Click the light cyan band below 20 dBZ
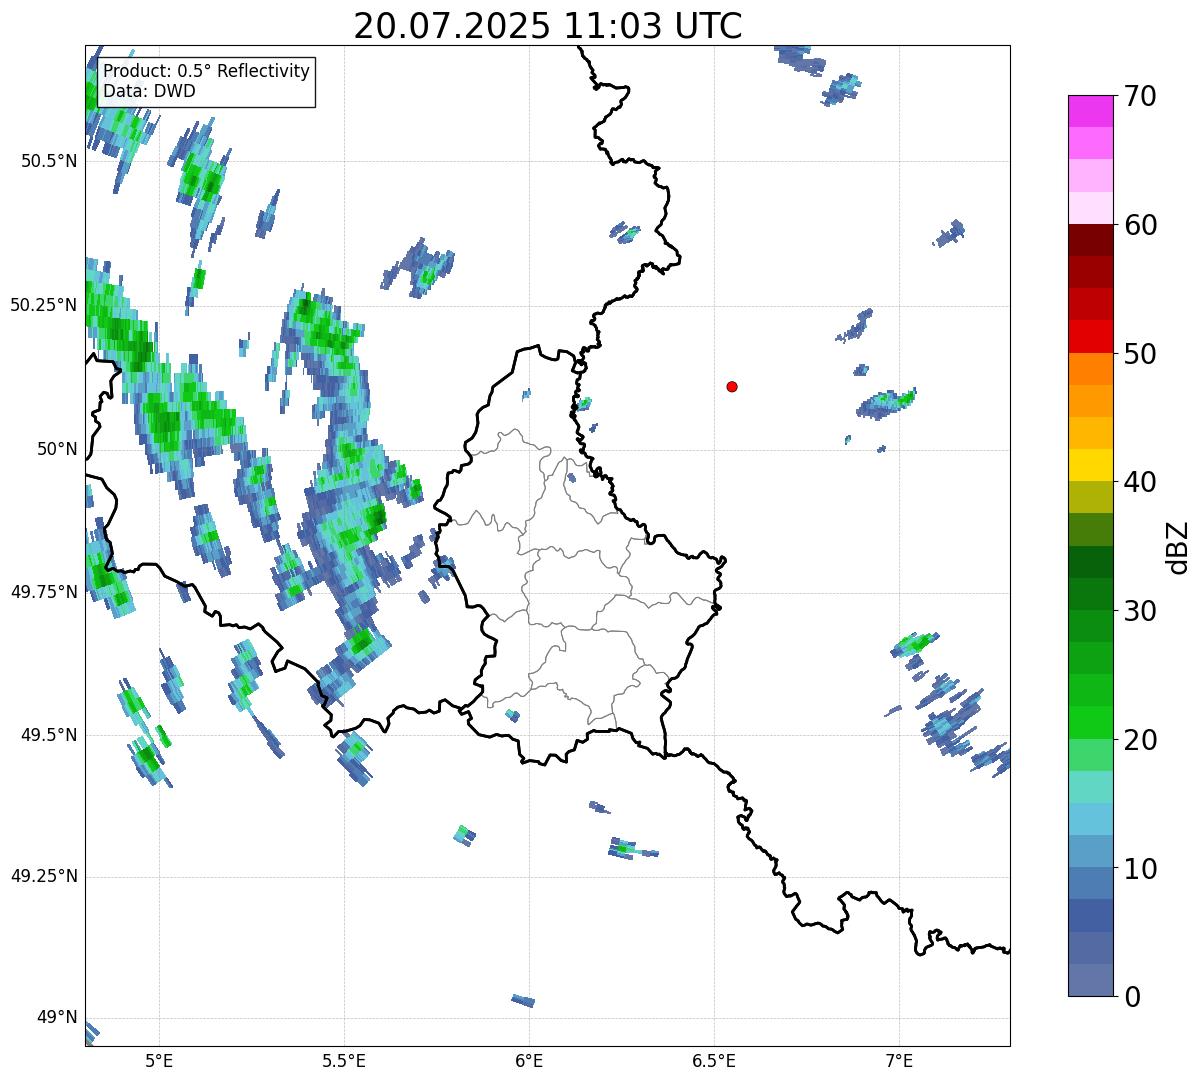This screenshot has height=1081, width=1202. (1090, 787)
